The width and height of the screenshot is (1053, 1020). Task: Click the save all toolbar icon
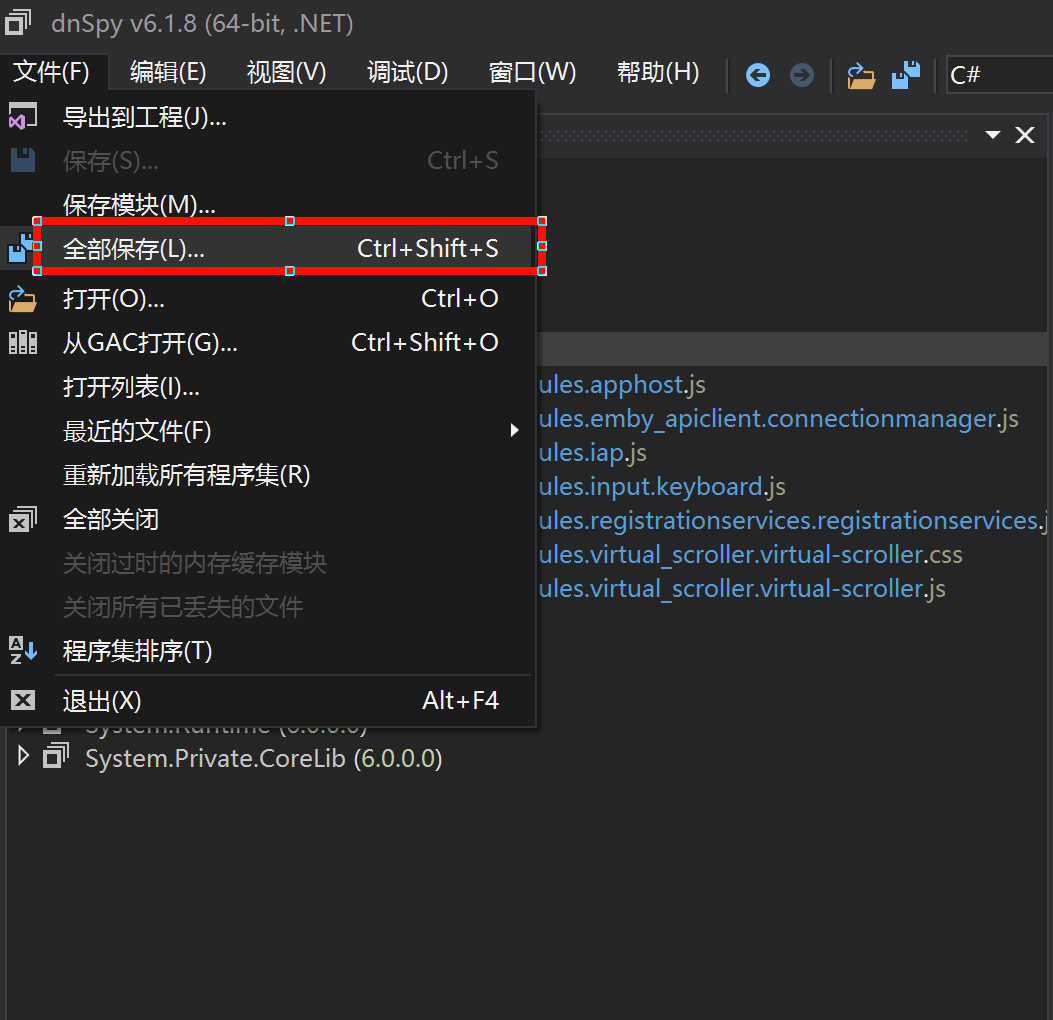pyautogui.click(x=906, y=75)
